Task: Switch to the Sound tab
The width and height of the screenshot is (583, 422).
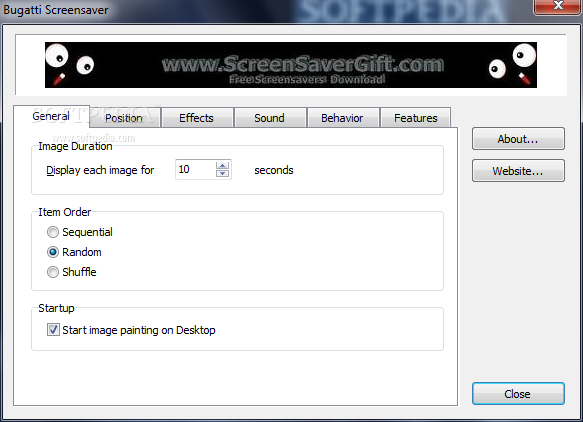Action: coord(270,118)
